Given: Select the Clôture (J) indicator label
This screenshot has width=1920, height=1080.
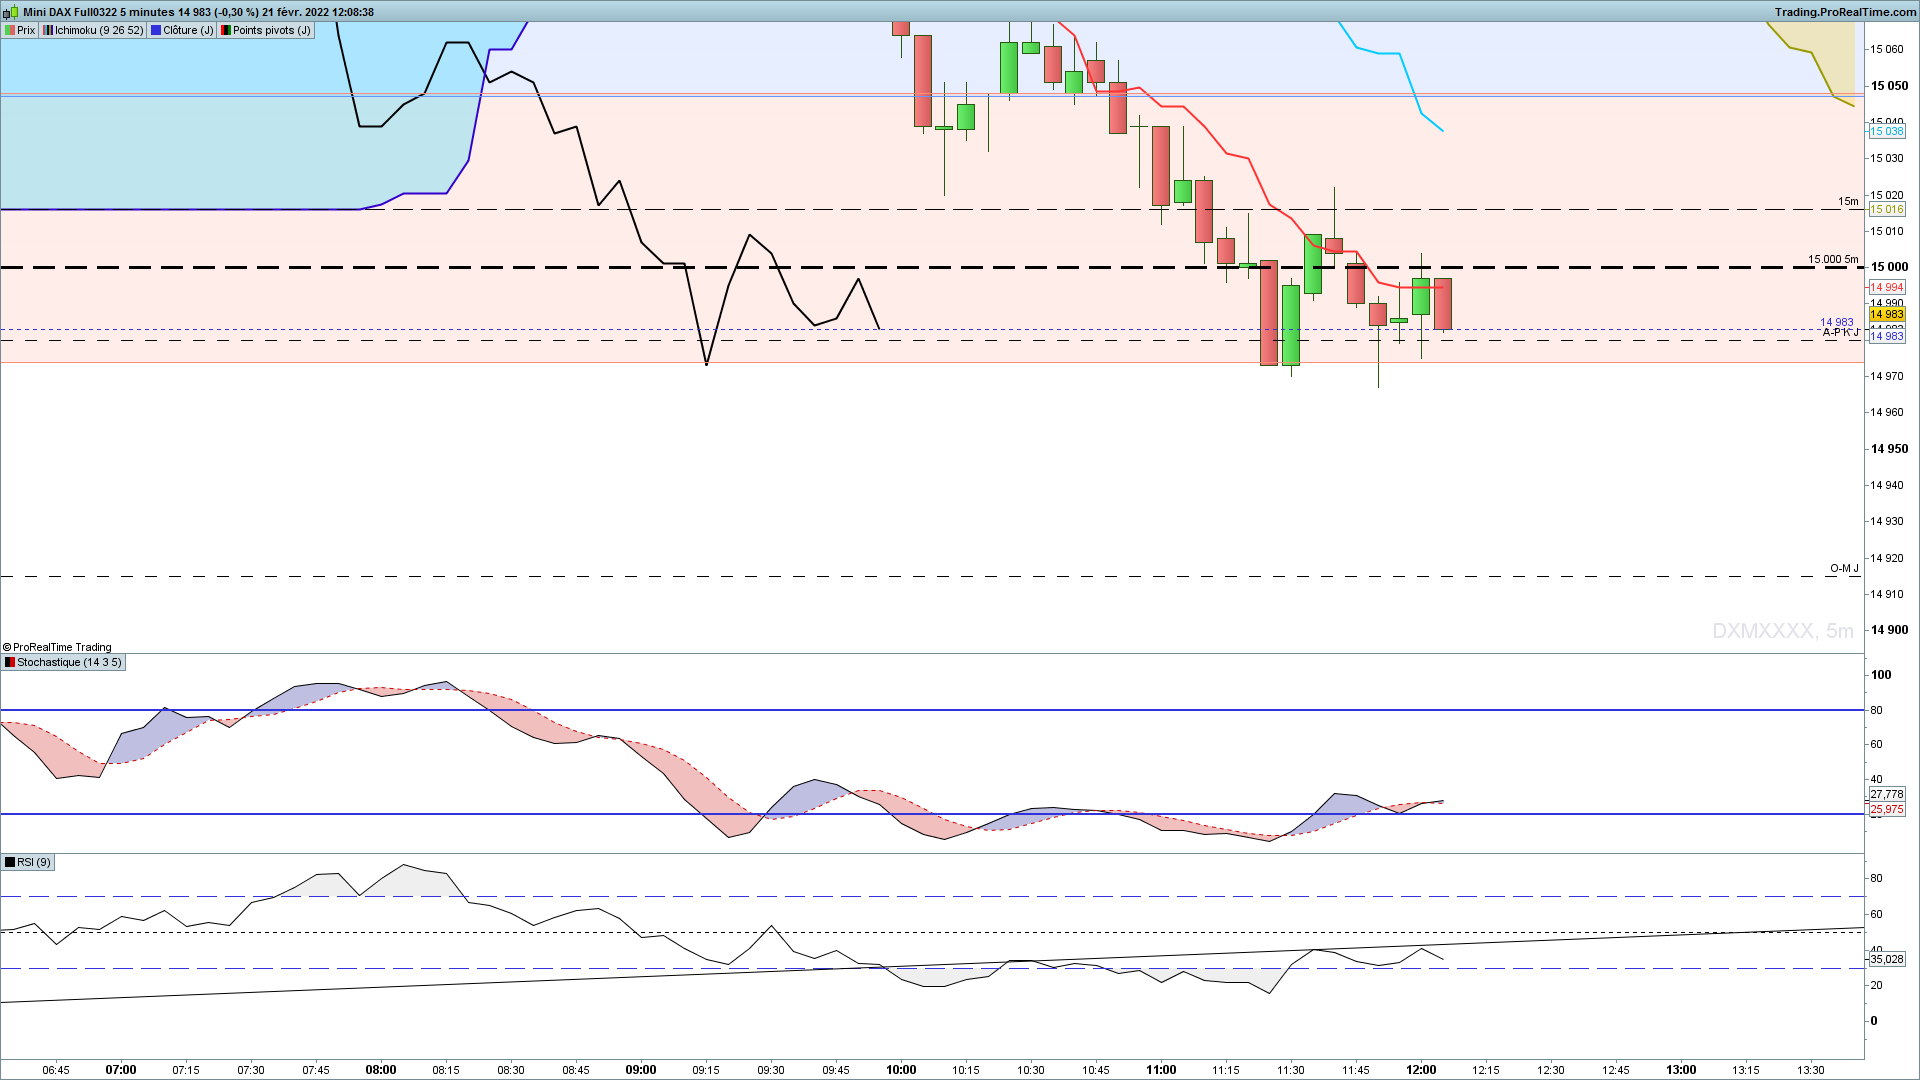Looking at the screenshot, I should point(182,31).
